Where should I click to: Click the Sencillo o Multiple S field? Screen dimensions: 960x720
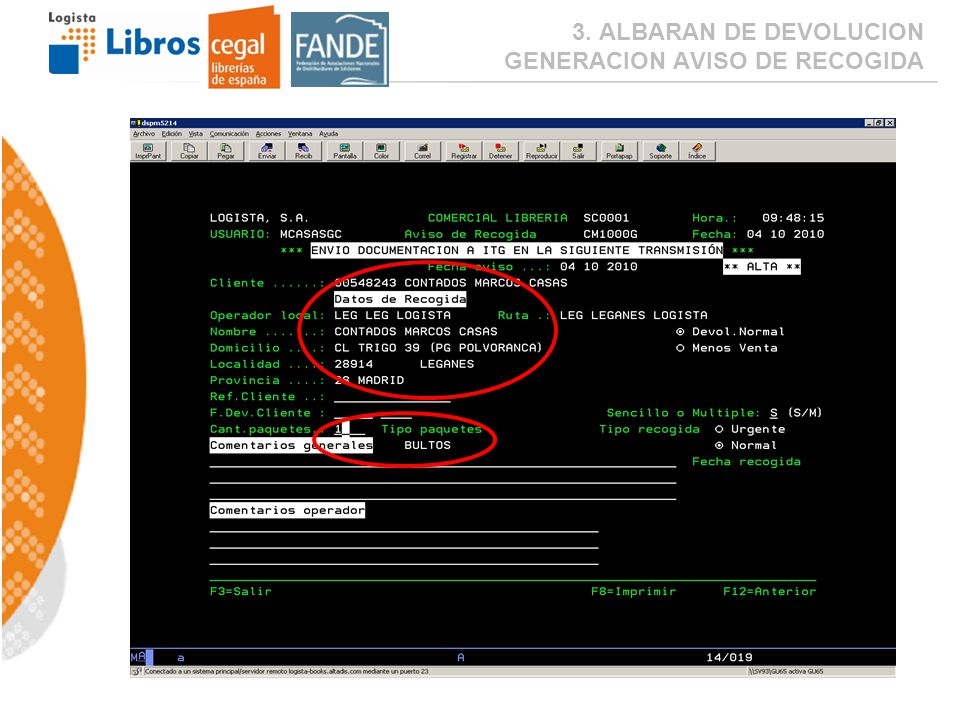(774, 413)
